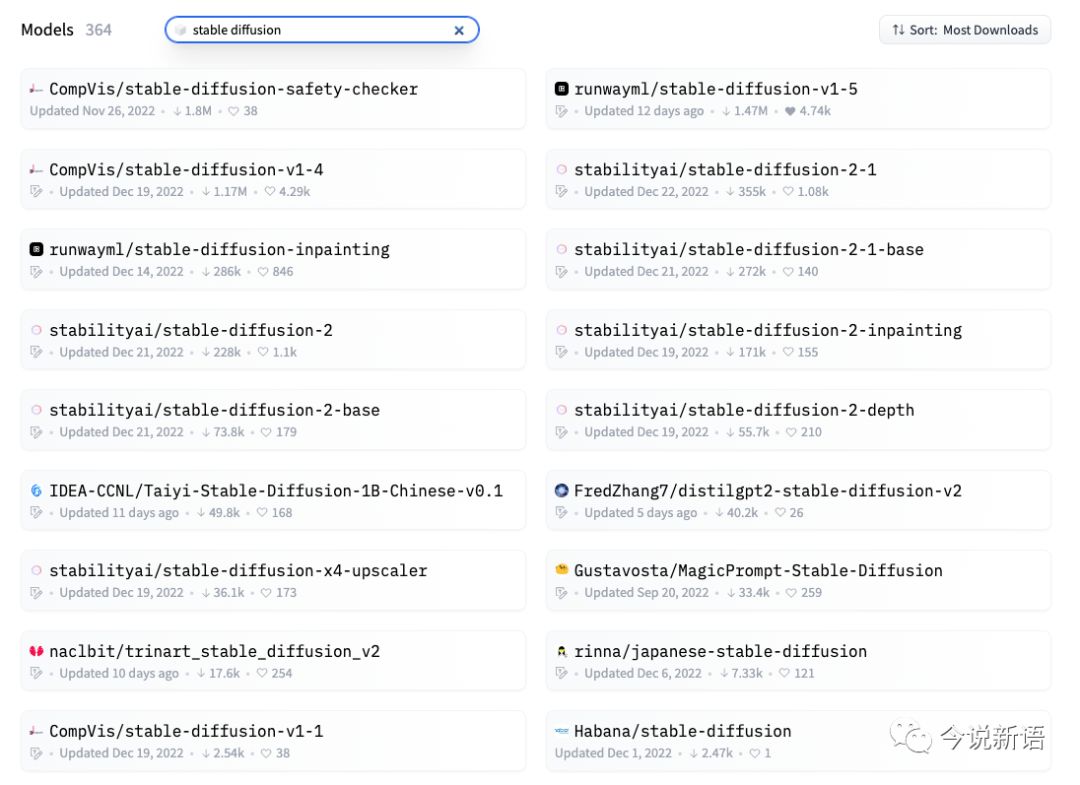Click the stabilityai avatar on stable-diffusion-2-base
1080x785 pixels.
(37, 410)
